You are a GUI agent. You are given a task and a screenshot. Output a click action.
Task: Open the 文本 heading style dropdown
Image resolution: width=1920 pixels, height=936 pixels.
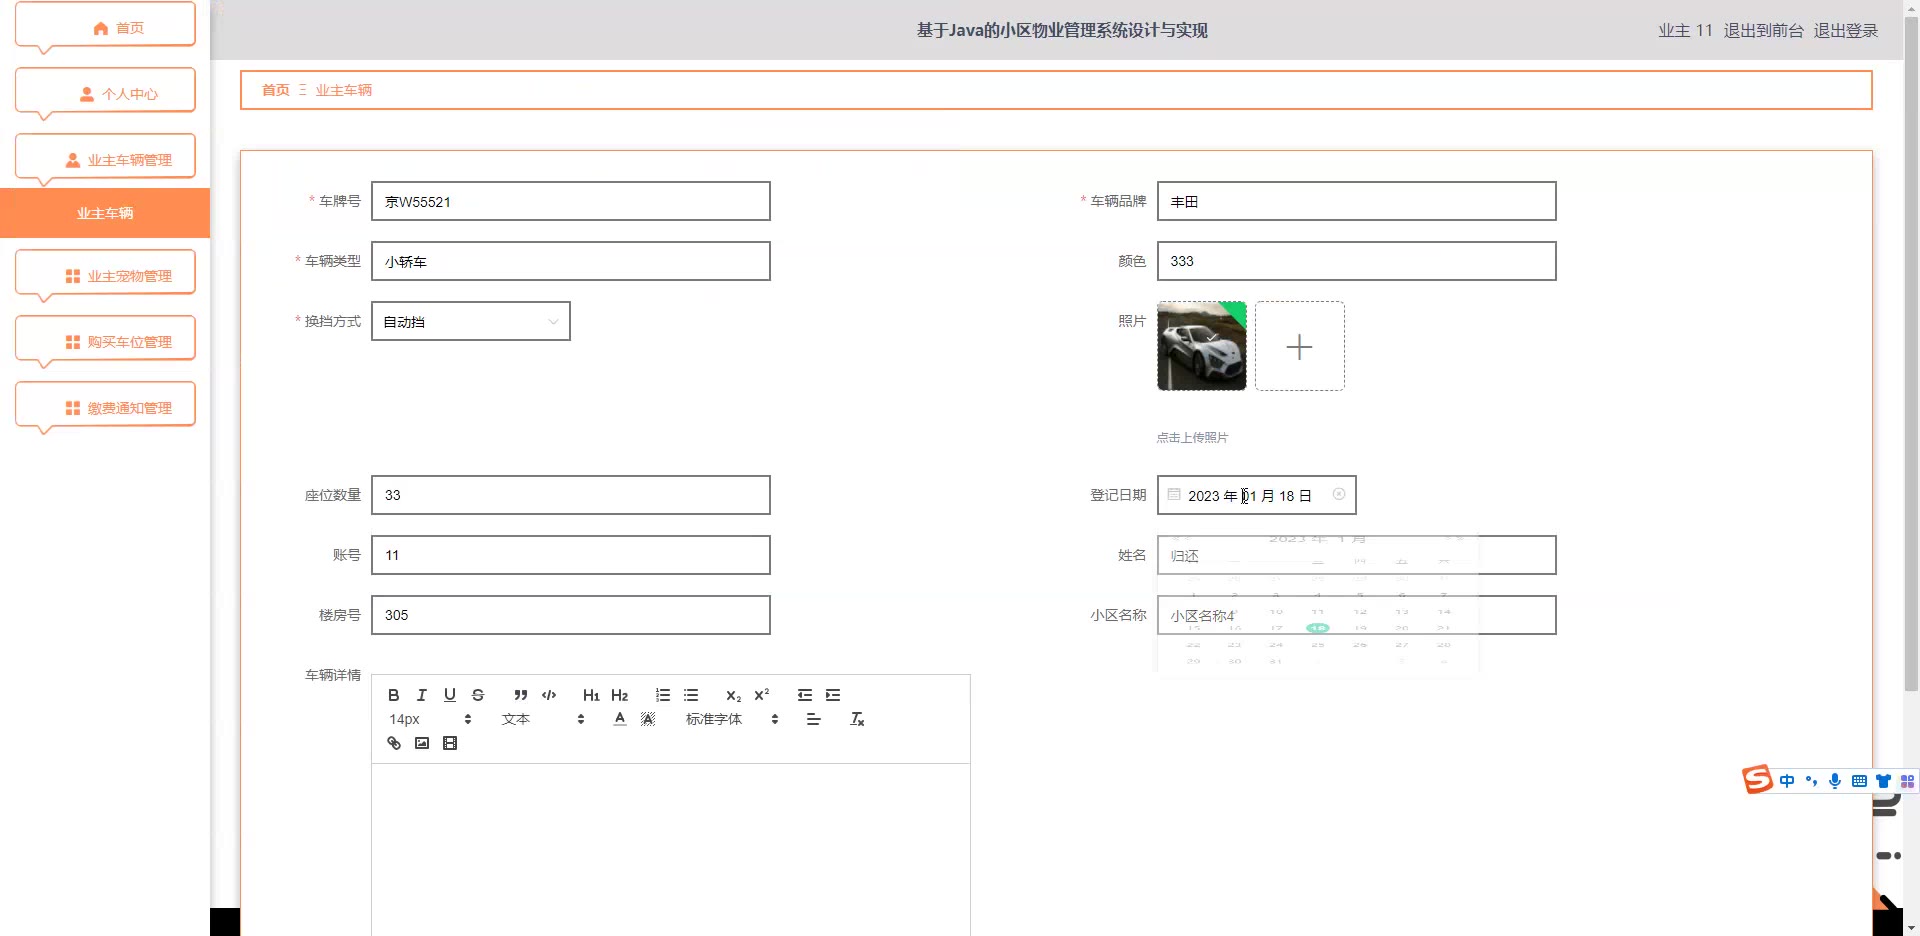click(x=543, y=719)
